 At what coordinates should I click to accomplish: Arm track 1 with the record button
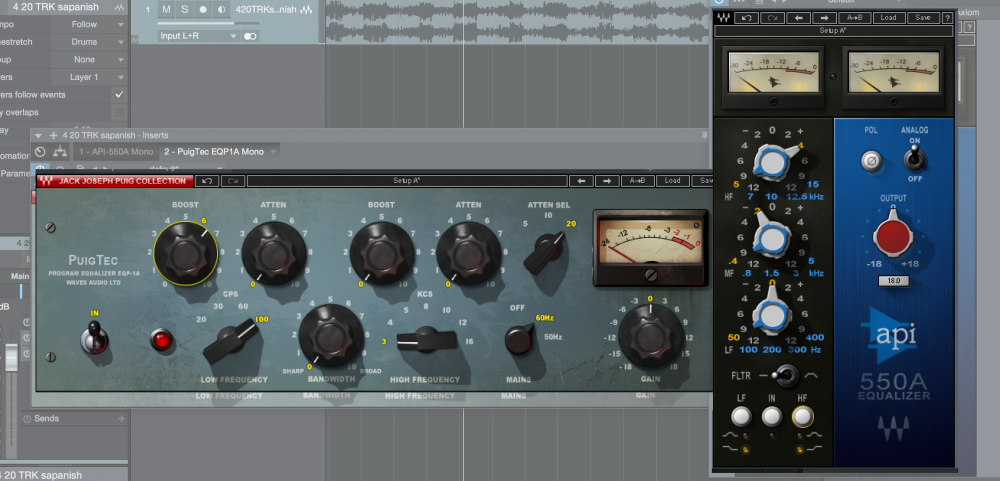pyautogui.click(x=203, y=9)
